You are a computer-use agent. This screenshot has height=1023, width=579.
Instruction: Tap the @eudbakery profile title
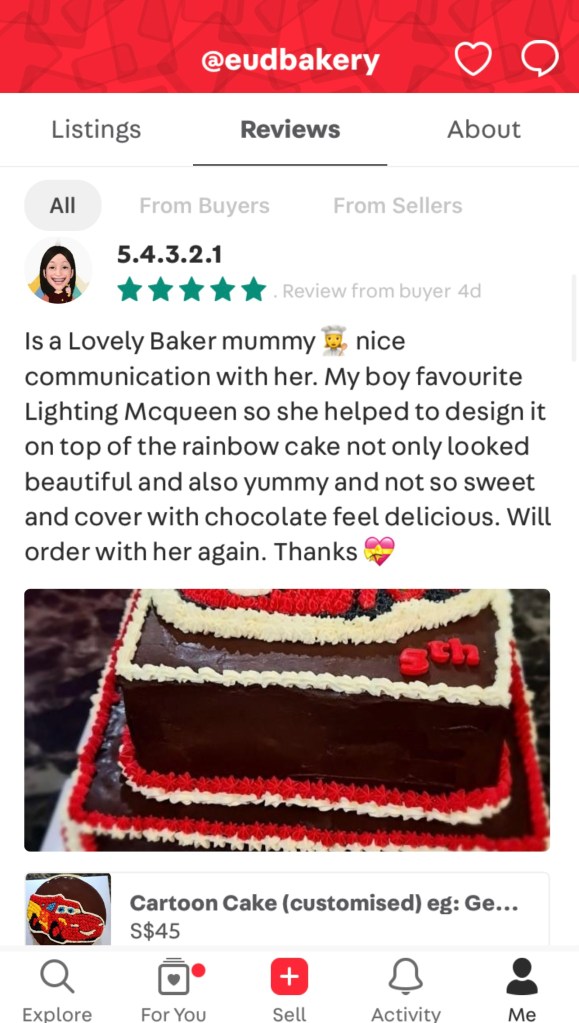click(290, 61)
